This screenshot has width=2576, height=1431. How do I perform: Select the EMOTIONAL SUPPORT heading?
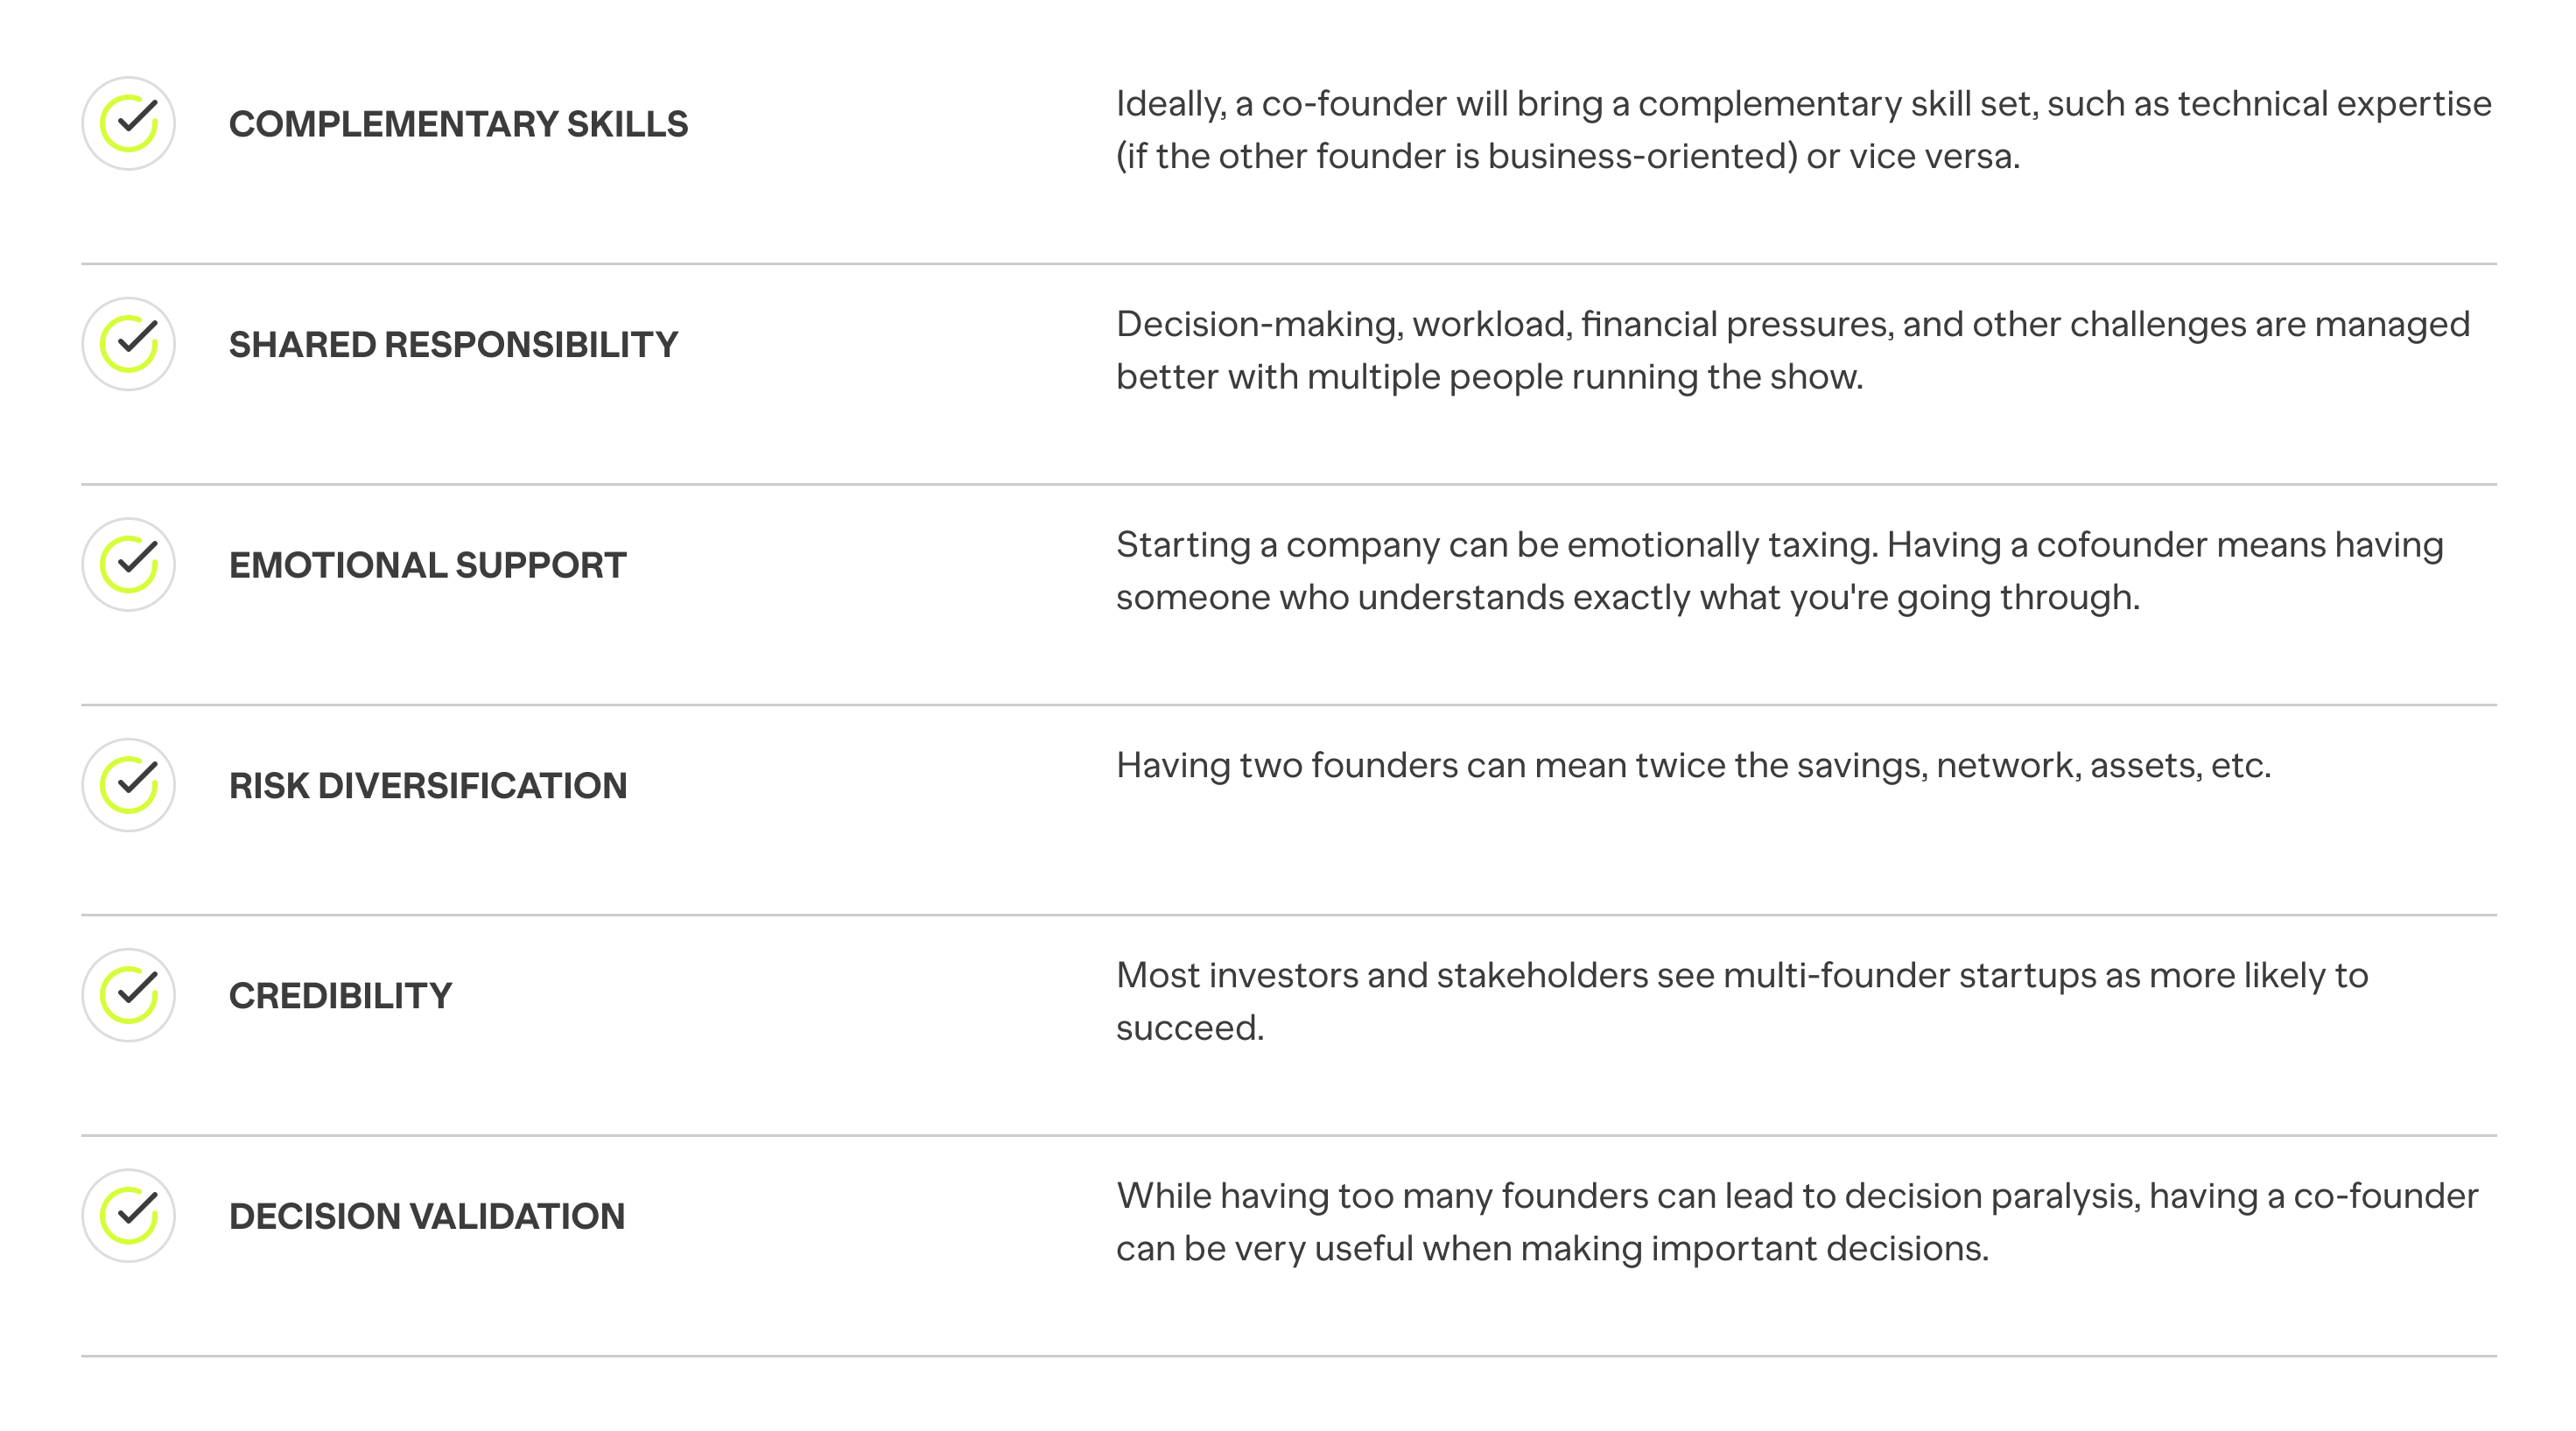pos(427,565)
